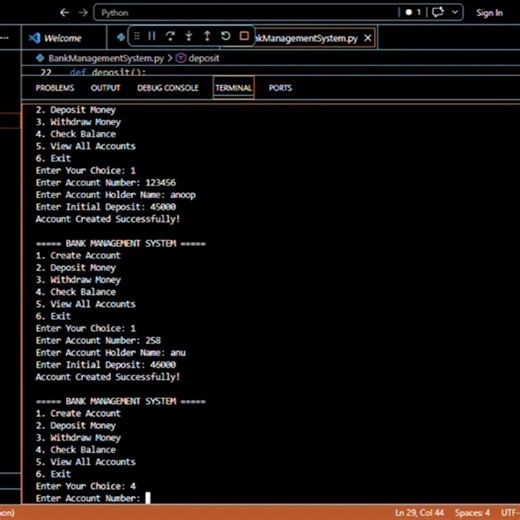Switch to the DEBUG CONSOLE tab

(x=168, y=88)
